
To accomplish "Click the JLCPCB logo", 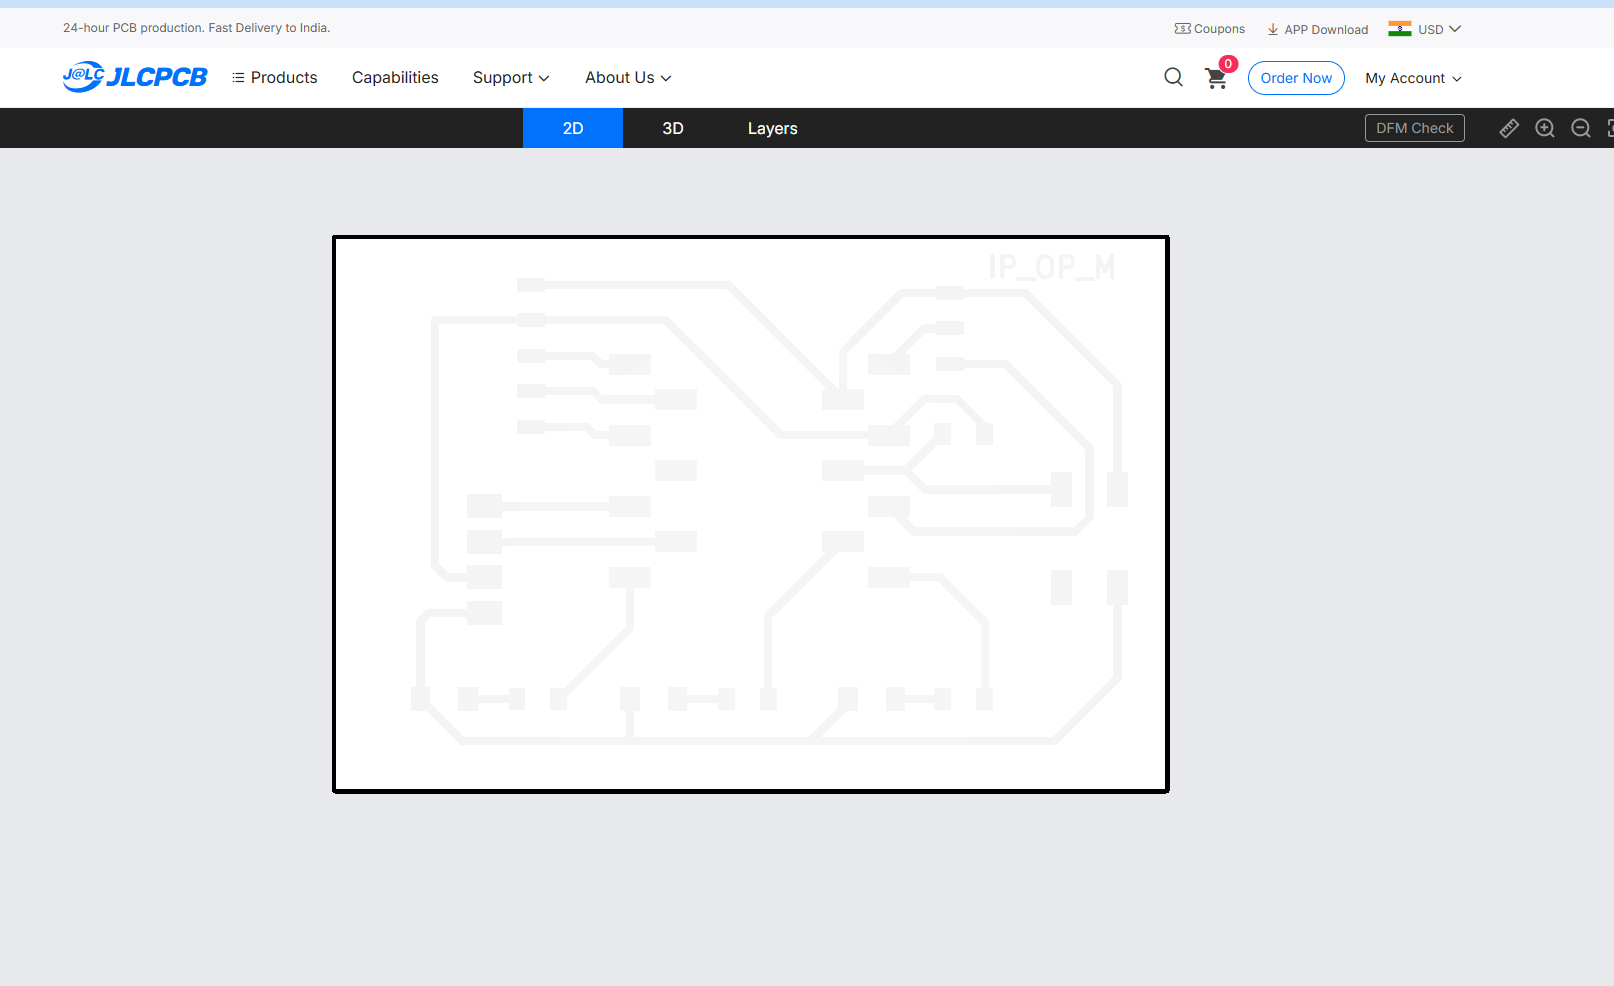I will click(x=135, y=77).
